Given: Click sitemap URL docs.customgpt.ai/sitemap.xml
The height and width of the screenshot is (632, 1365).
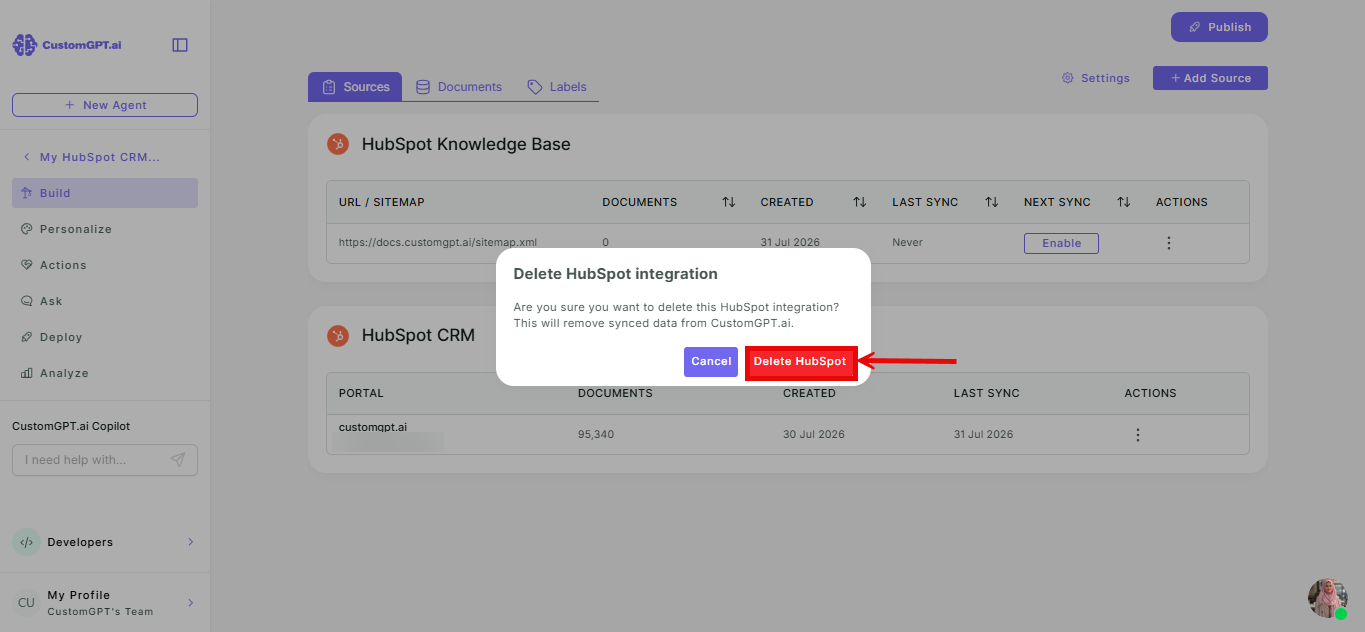Looking at the screenshot, I should (438, 243).
